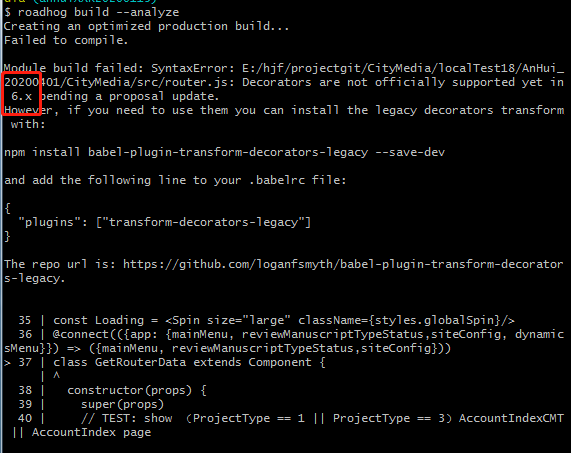Click the 'Failed to compile.' message
Viewport: 571px width, 453px height.
(x=66, y=40)
